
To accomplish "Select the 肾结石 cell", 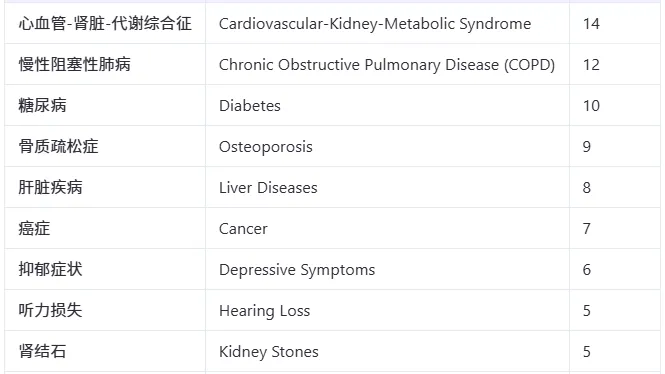I will tap(105, 352).
